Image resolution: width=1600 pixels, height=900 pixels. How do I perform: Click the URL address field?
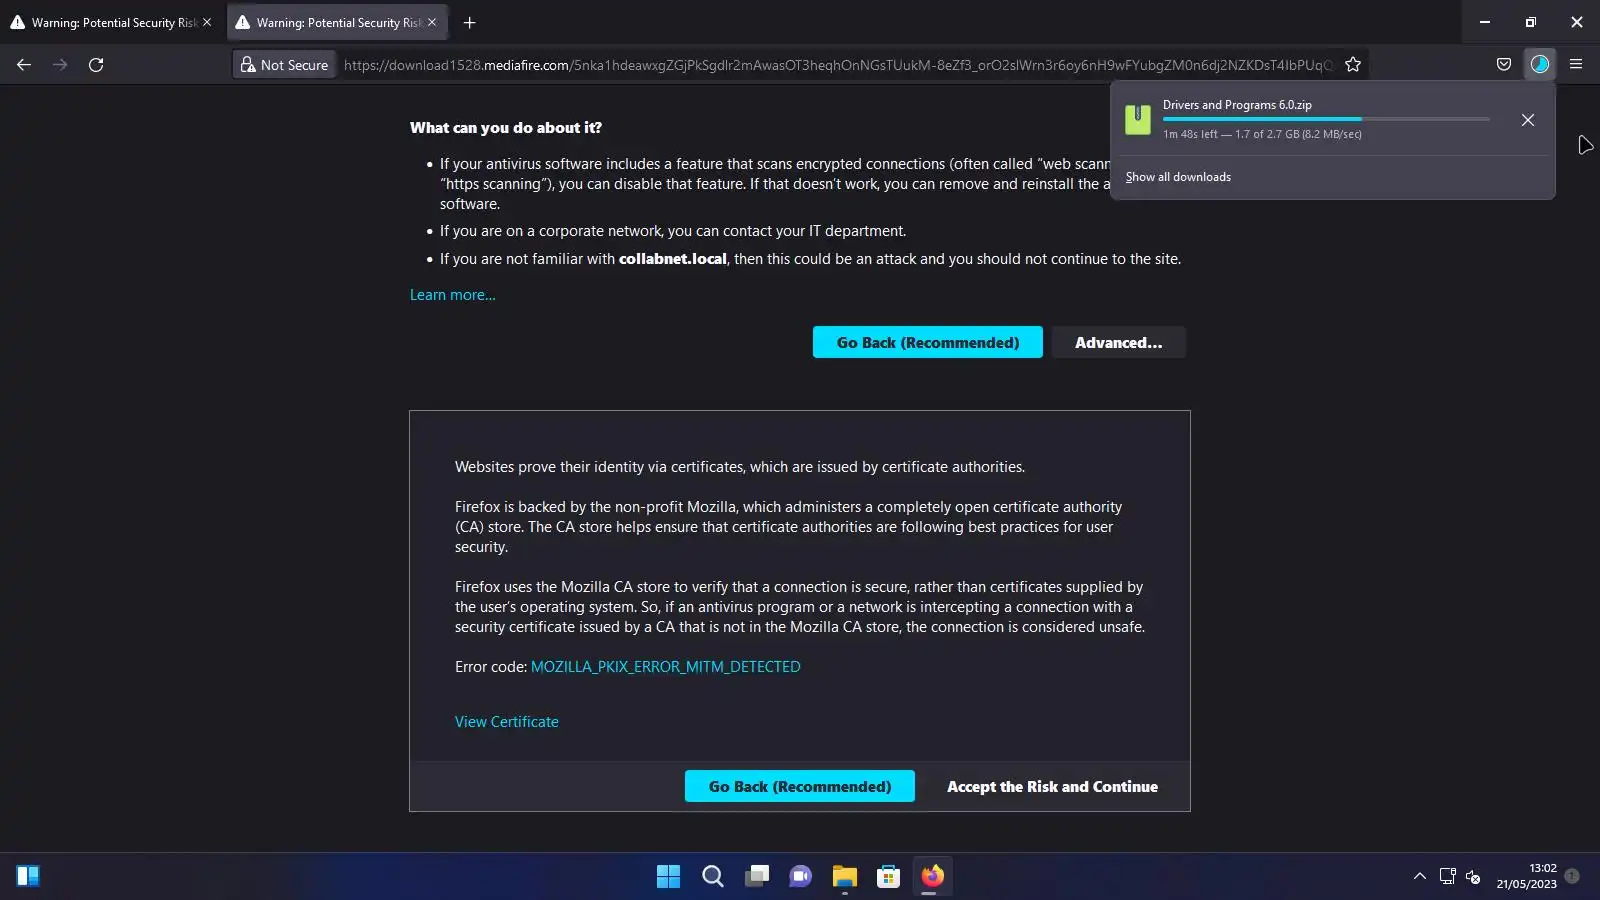[840, 65]
